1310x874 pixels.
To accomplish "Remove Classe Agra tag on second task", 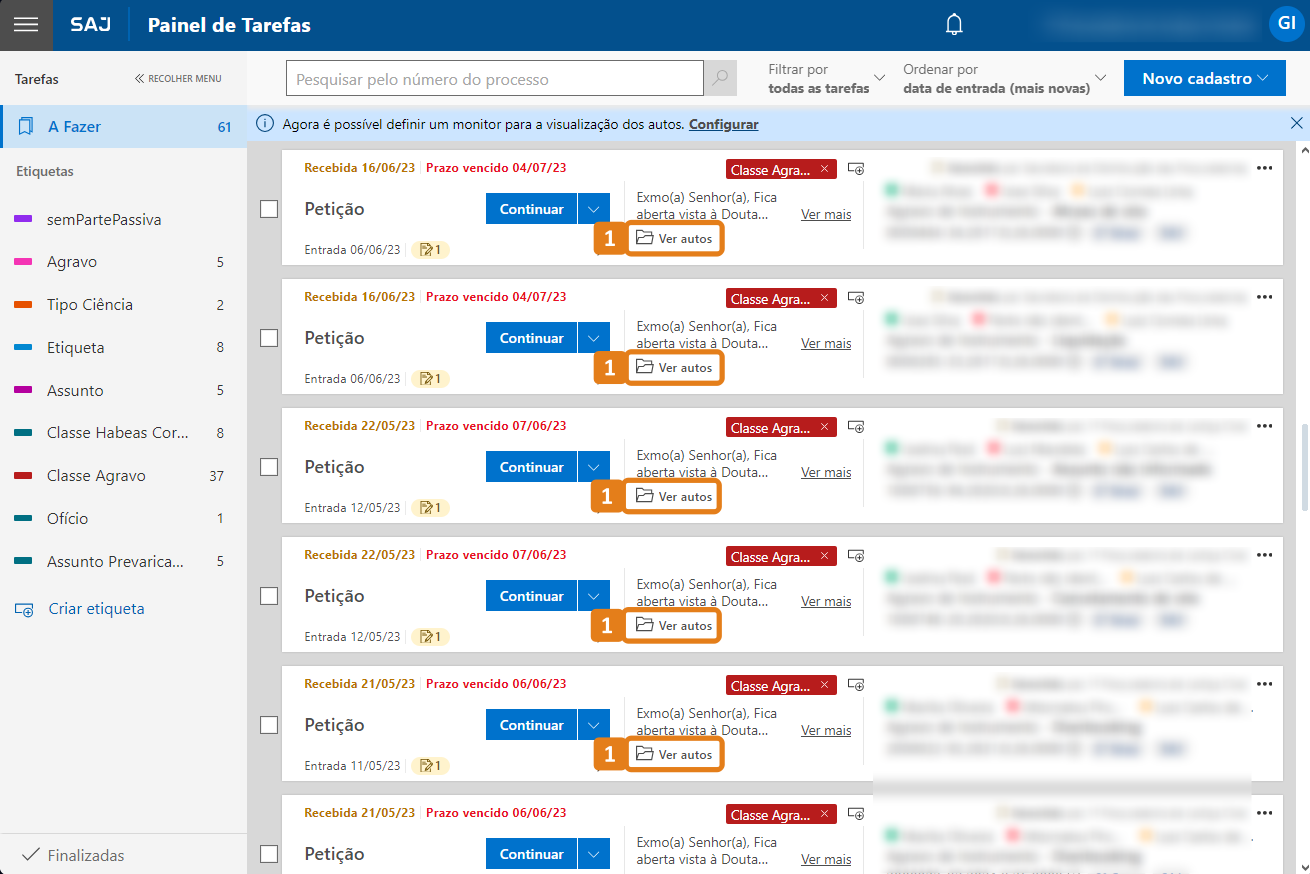I will [x=824, y=299].
